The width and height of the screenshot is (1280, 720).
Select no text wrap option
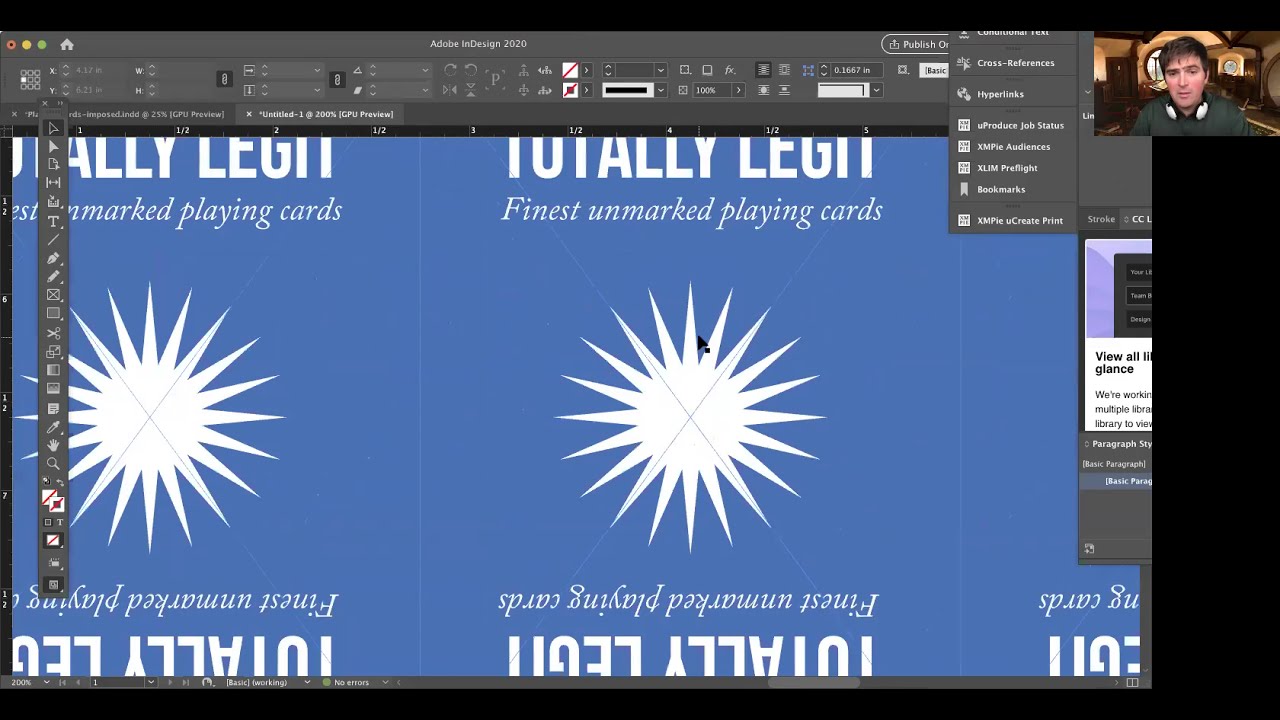(763, 70)
